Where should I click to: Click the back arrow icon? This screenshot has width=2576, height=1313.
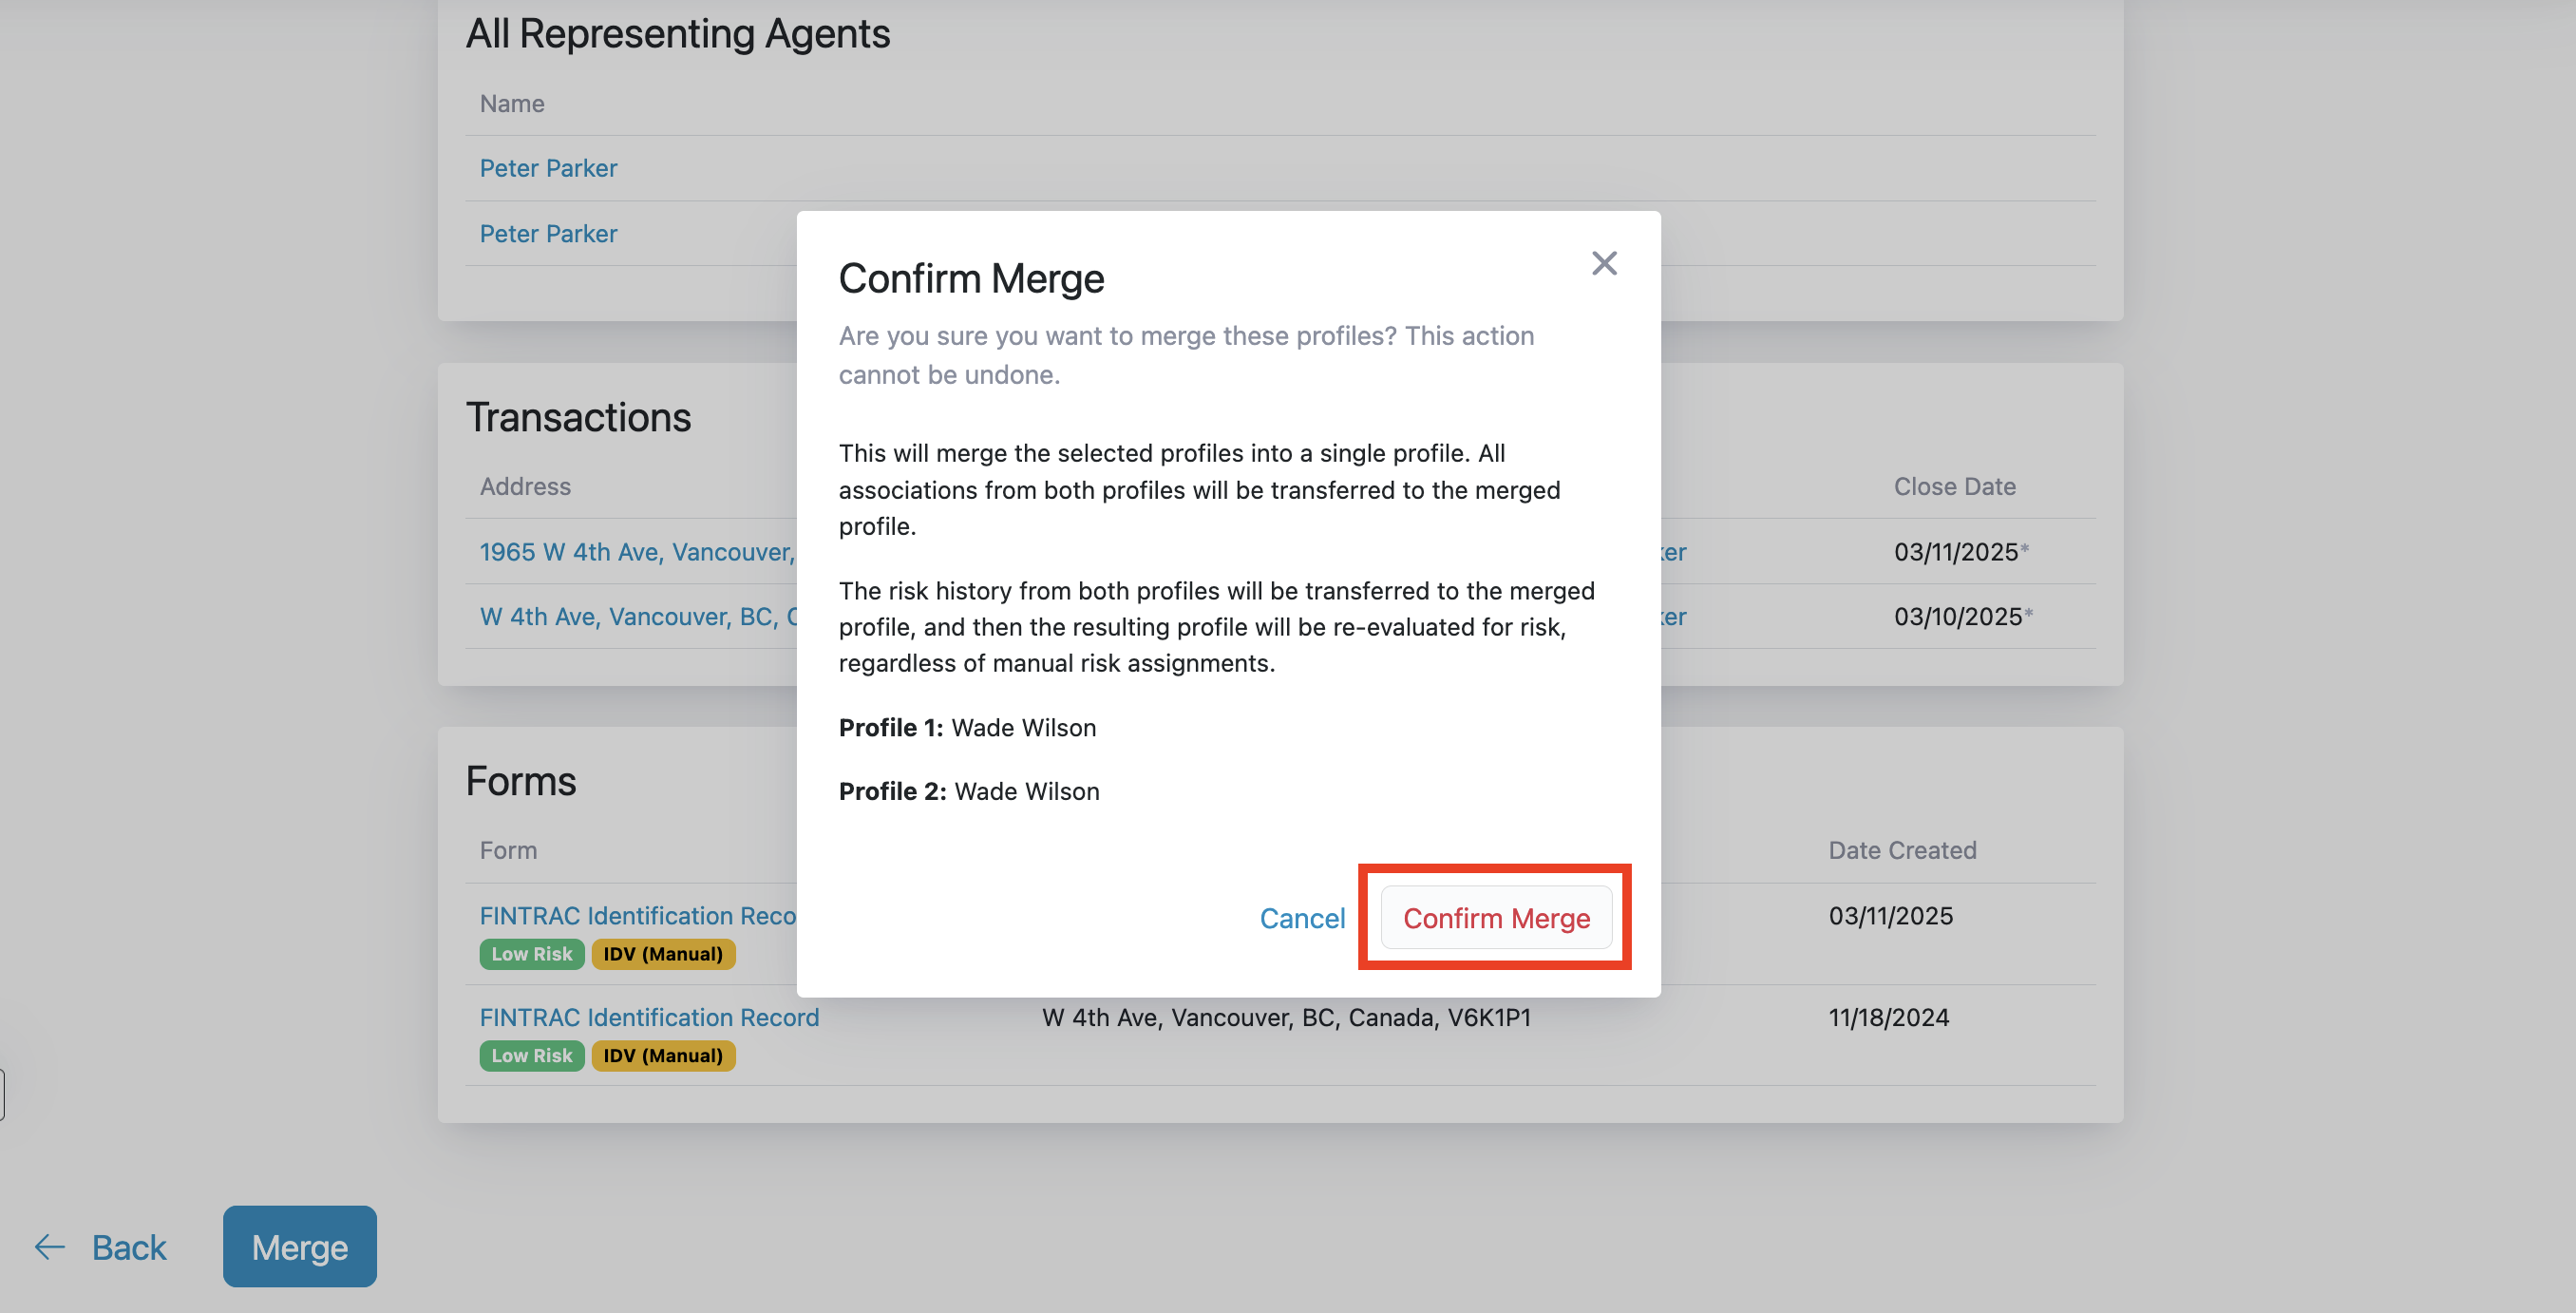click(x=50, y=1246)
